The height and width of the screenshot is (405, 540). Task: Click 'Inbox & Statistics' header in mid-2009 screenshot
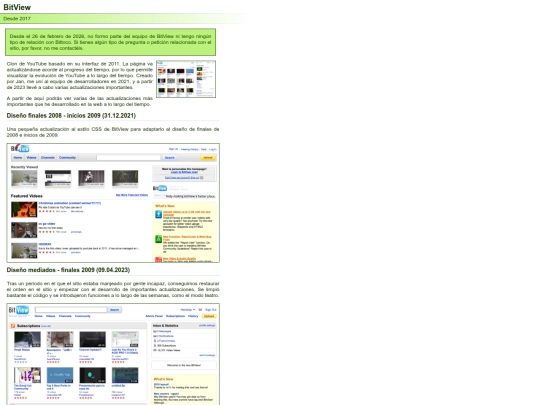pyautogui.click(x=166, y=325)
